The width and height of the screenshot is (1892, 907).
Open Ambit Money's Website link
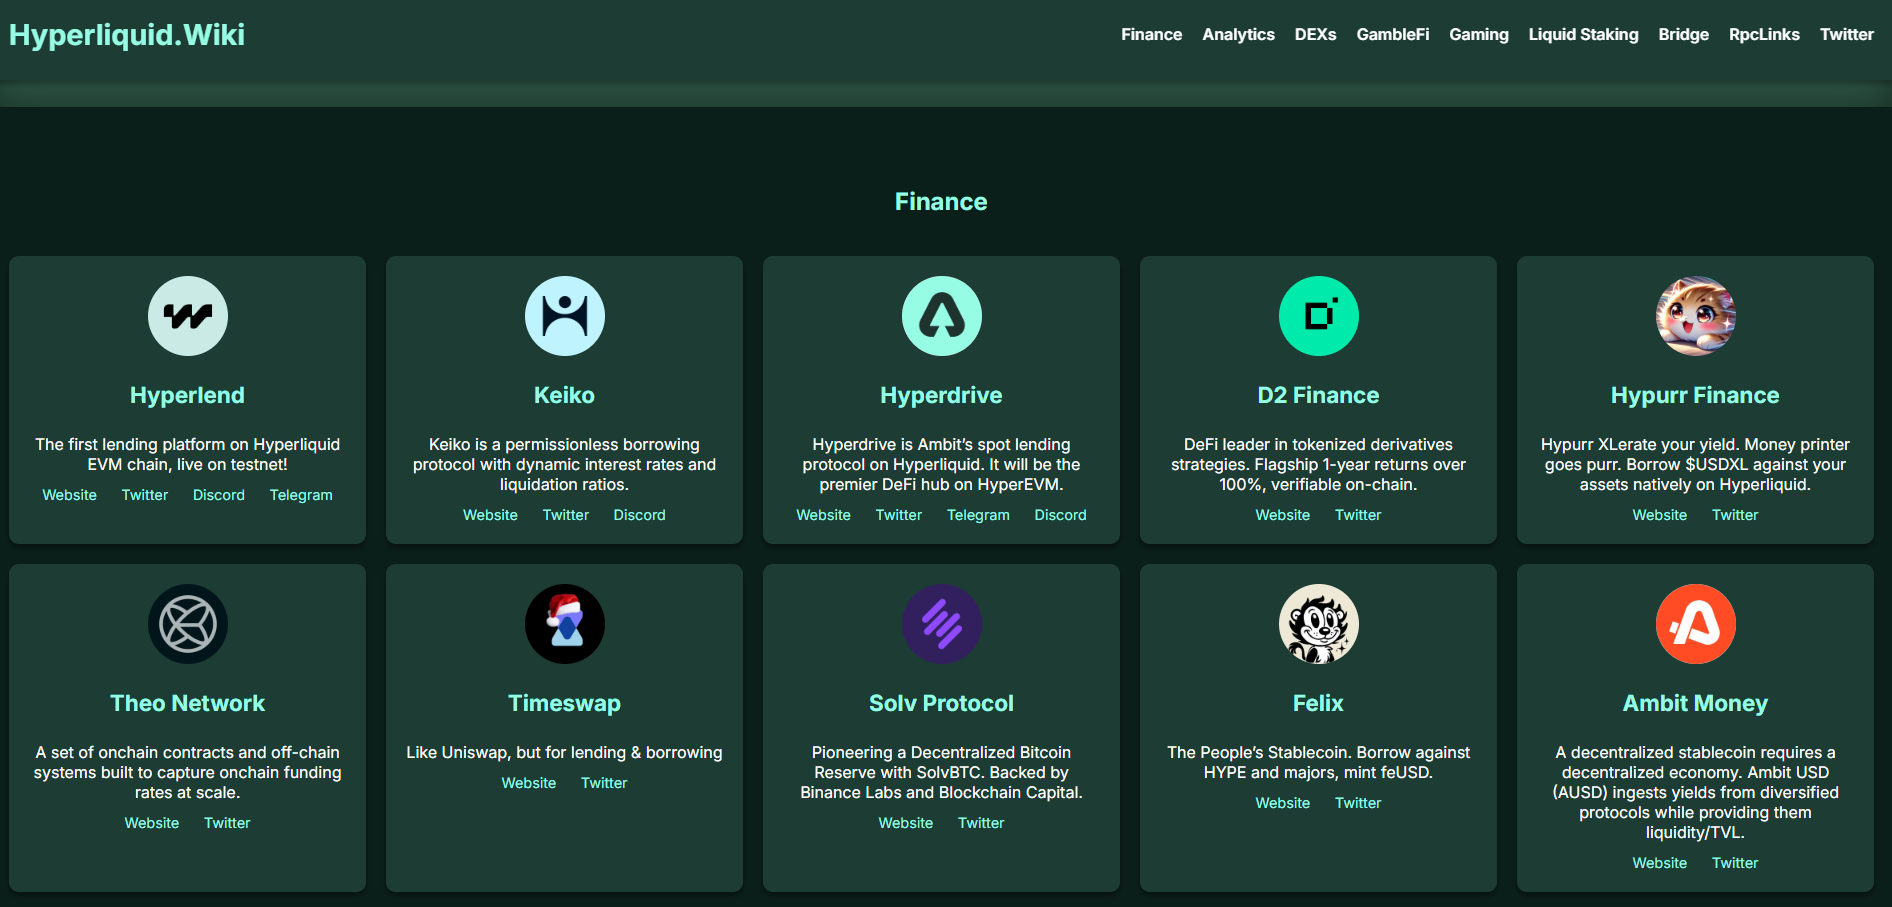[1660, 863]
